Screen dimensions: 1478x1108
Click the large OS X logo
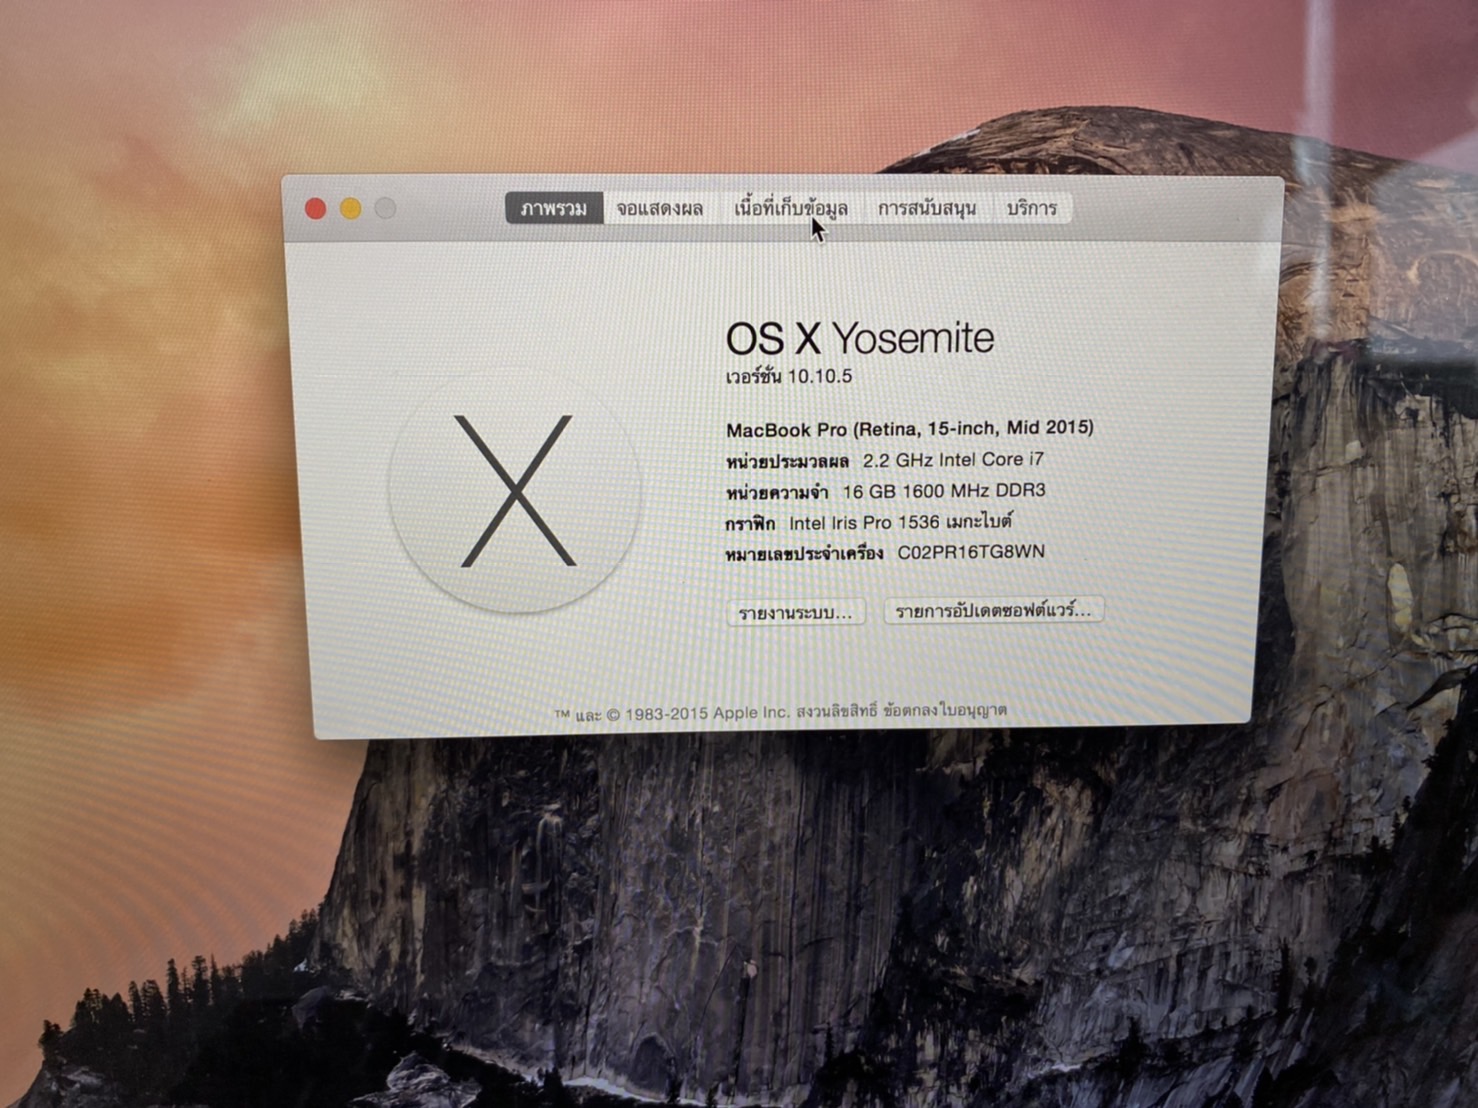click(x=515, y=491)
